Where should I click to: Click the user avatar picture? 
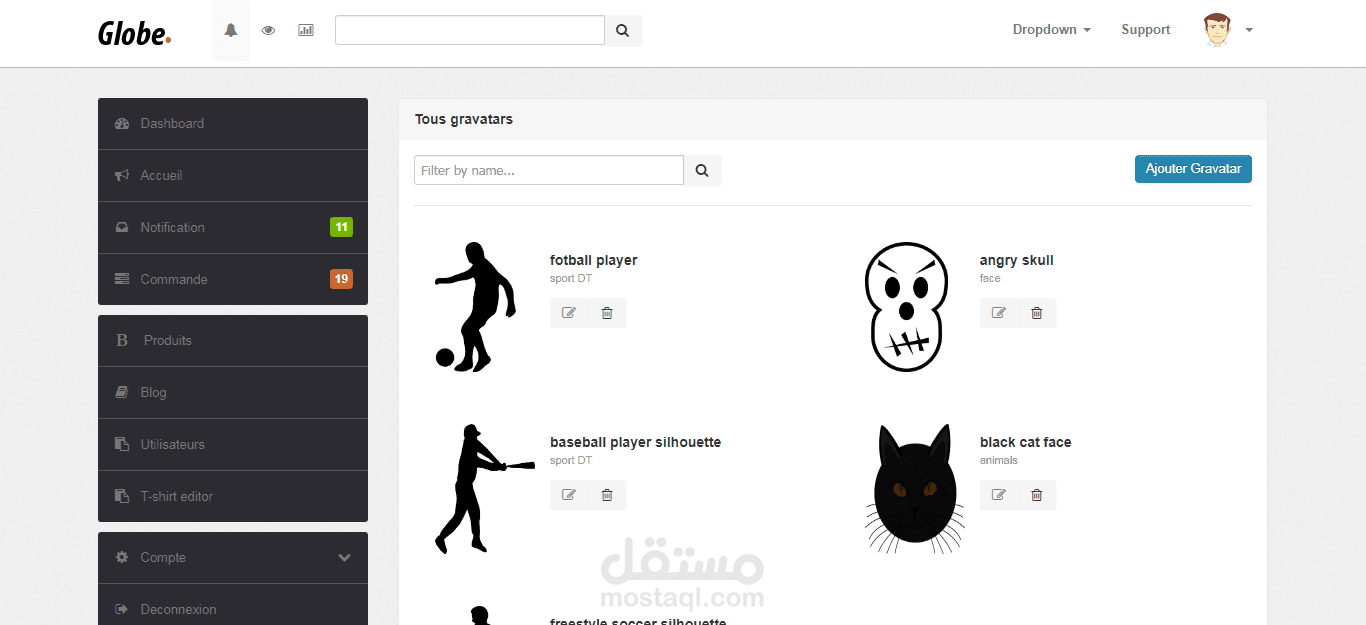point(1217,30)
